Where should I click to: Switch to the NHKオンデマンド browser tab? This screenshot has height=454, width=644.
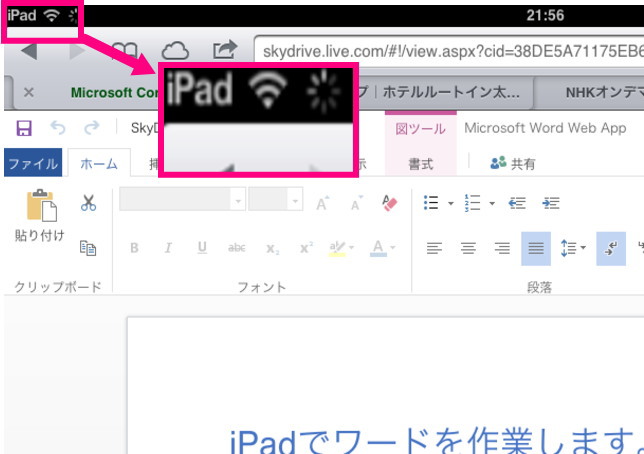click(590, 92)
